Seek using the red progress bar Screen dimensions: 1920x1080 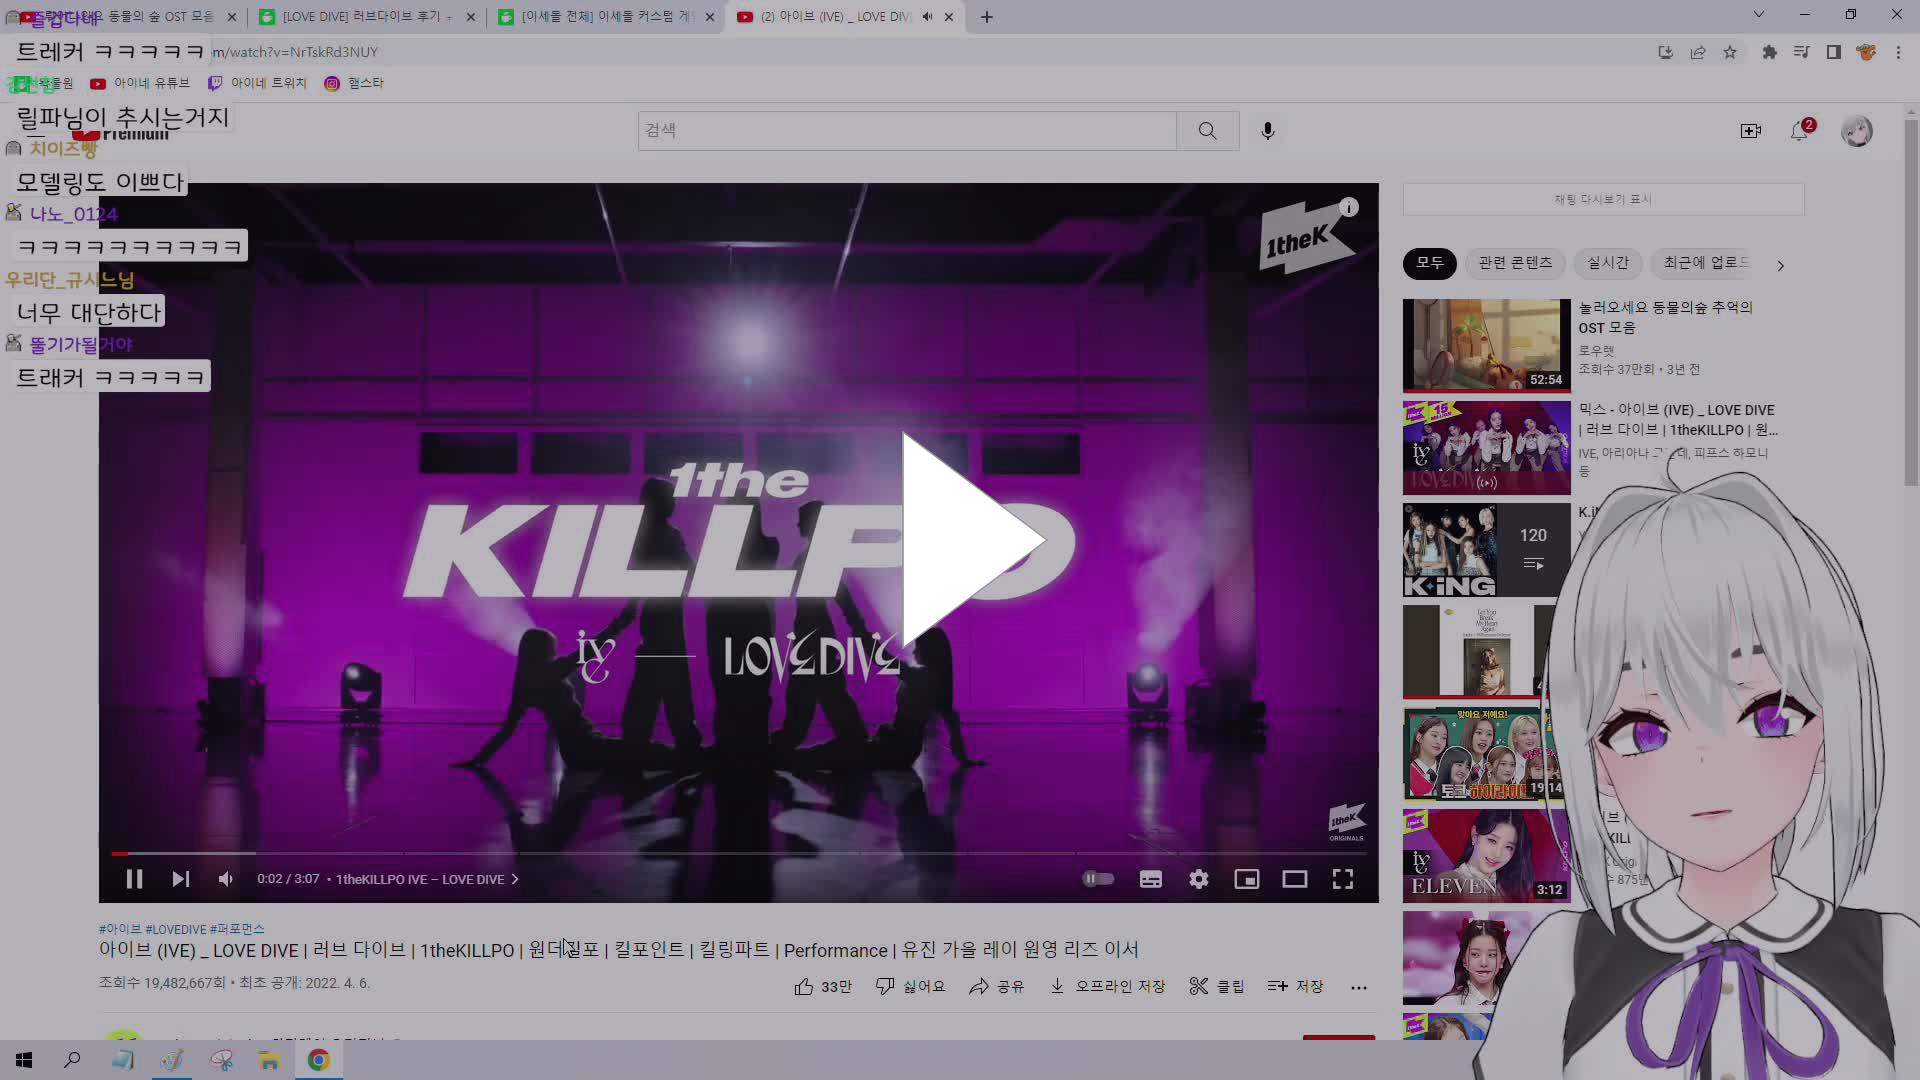(400, 855)
